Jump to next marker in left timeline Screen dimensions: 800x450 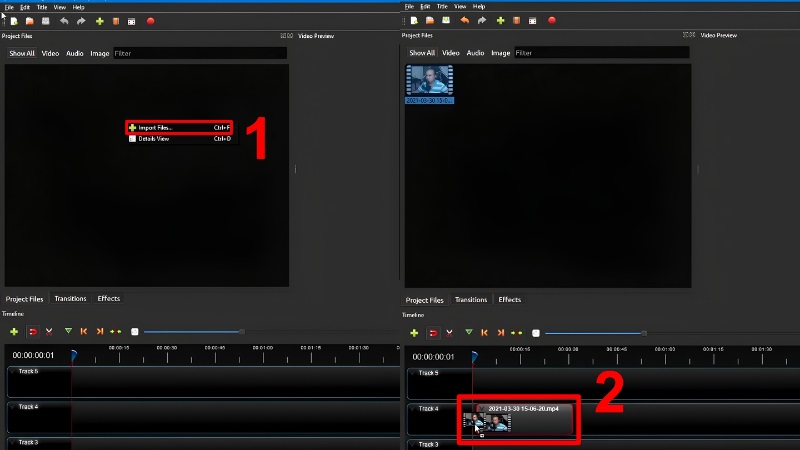pyautogui.click(x=100, y=332)
